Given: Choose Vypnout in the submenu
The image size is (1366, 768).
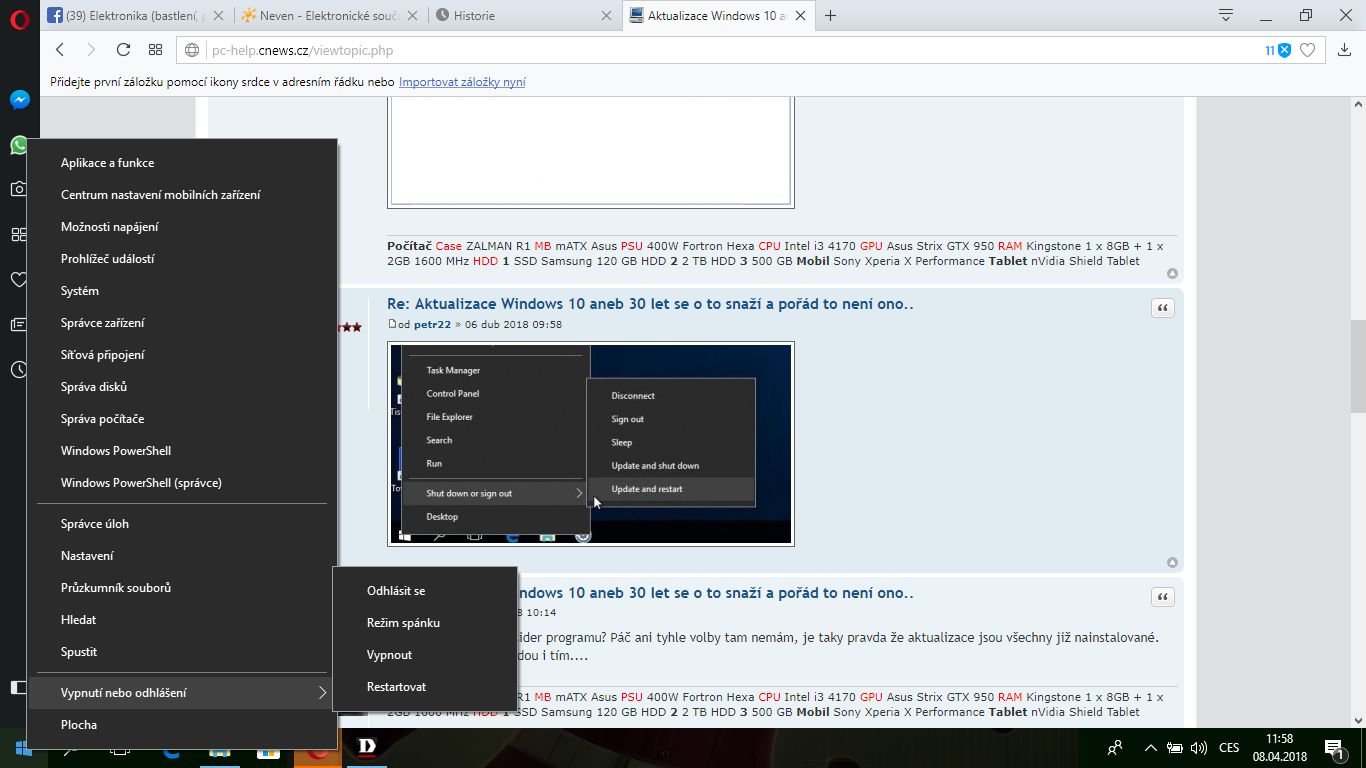Looking at the screenshot, I should pyautogui.click(x=425, y=655).
